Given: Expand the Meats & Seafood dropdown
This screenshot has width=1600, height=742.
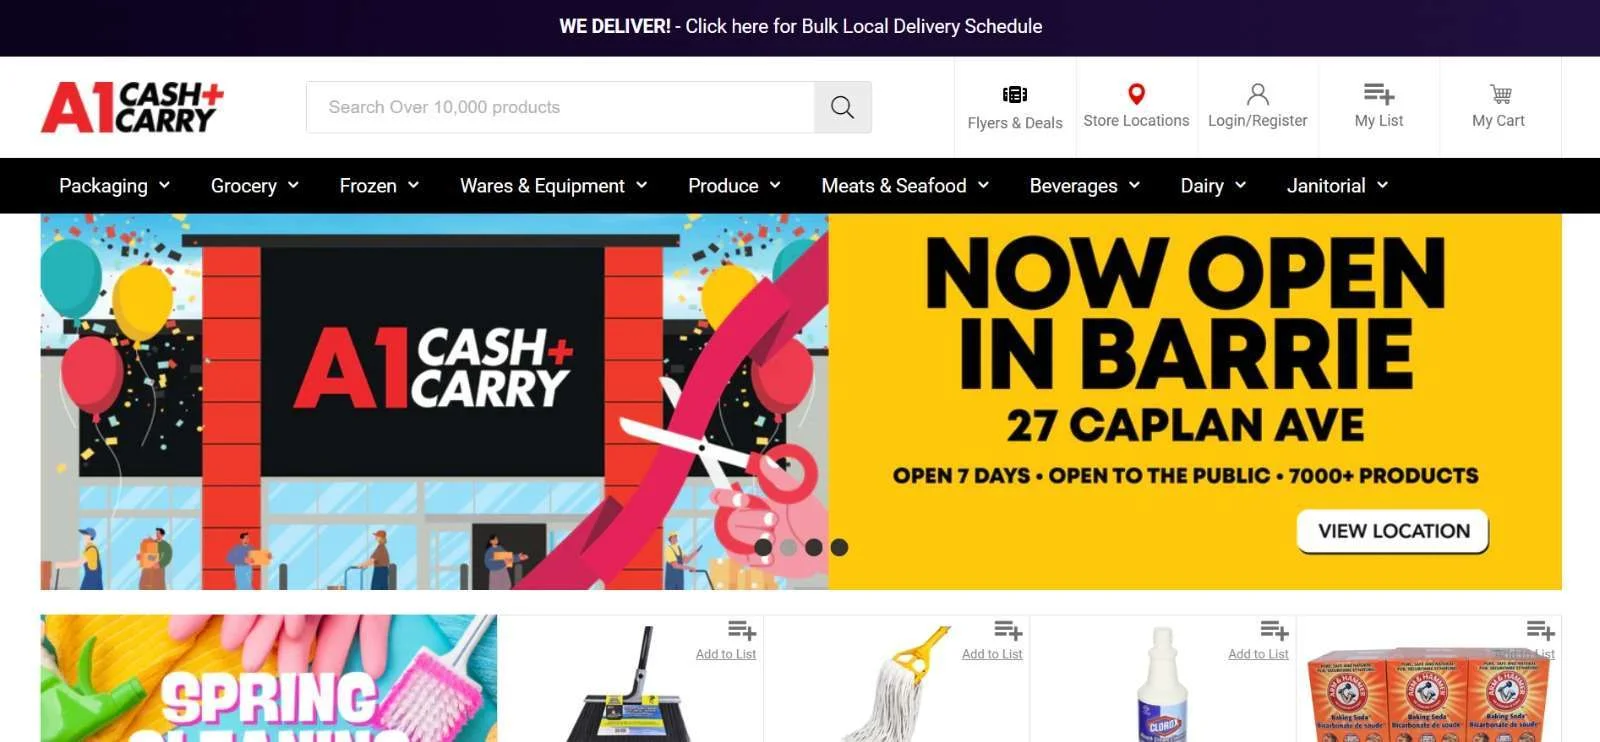Looking at the screenshot, I should [x=905, y=186].
